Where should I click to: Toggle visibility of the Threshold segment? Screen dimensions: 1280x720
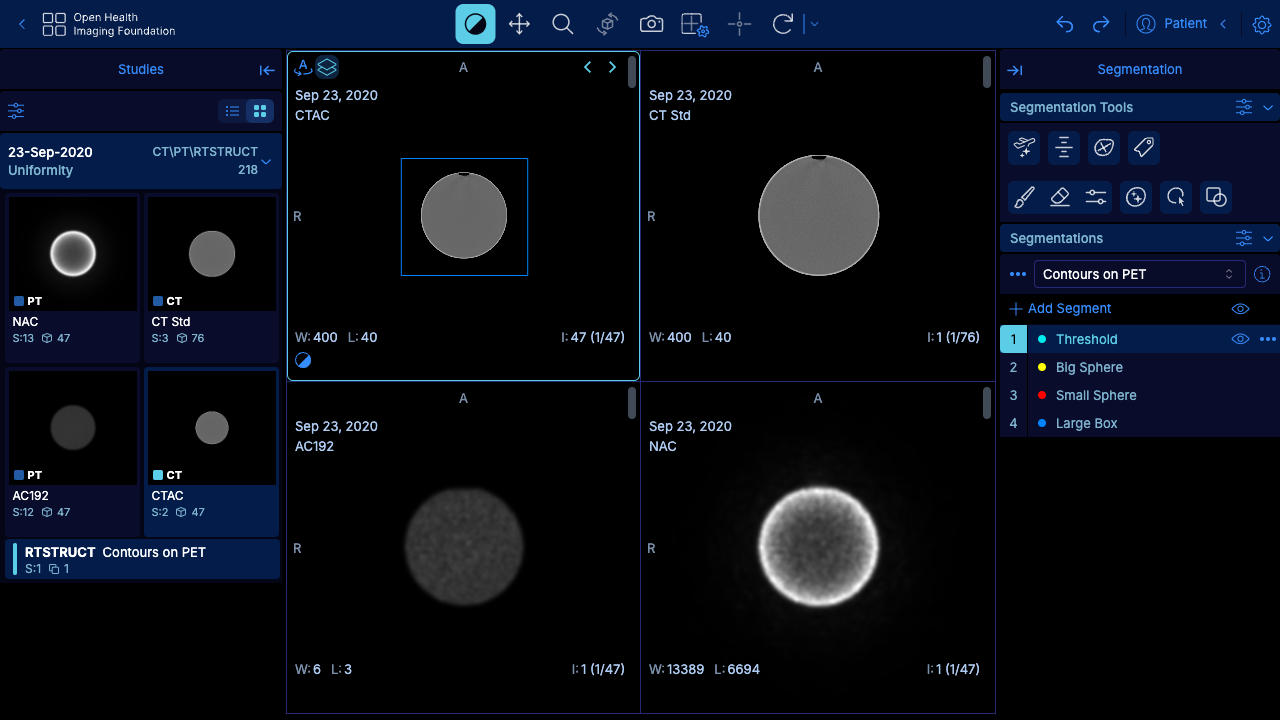click(x=1240, y=339)
